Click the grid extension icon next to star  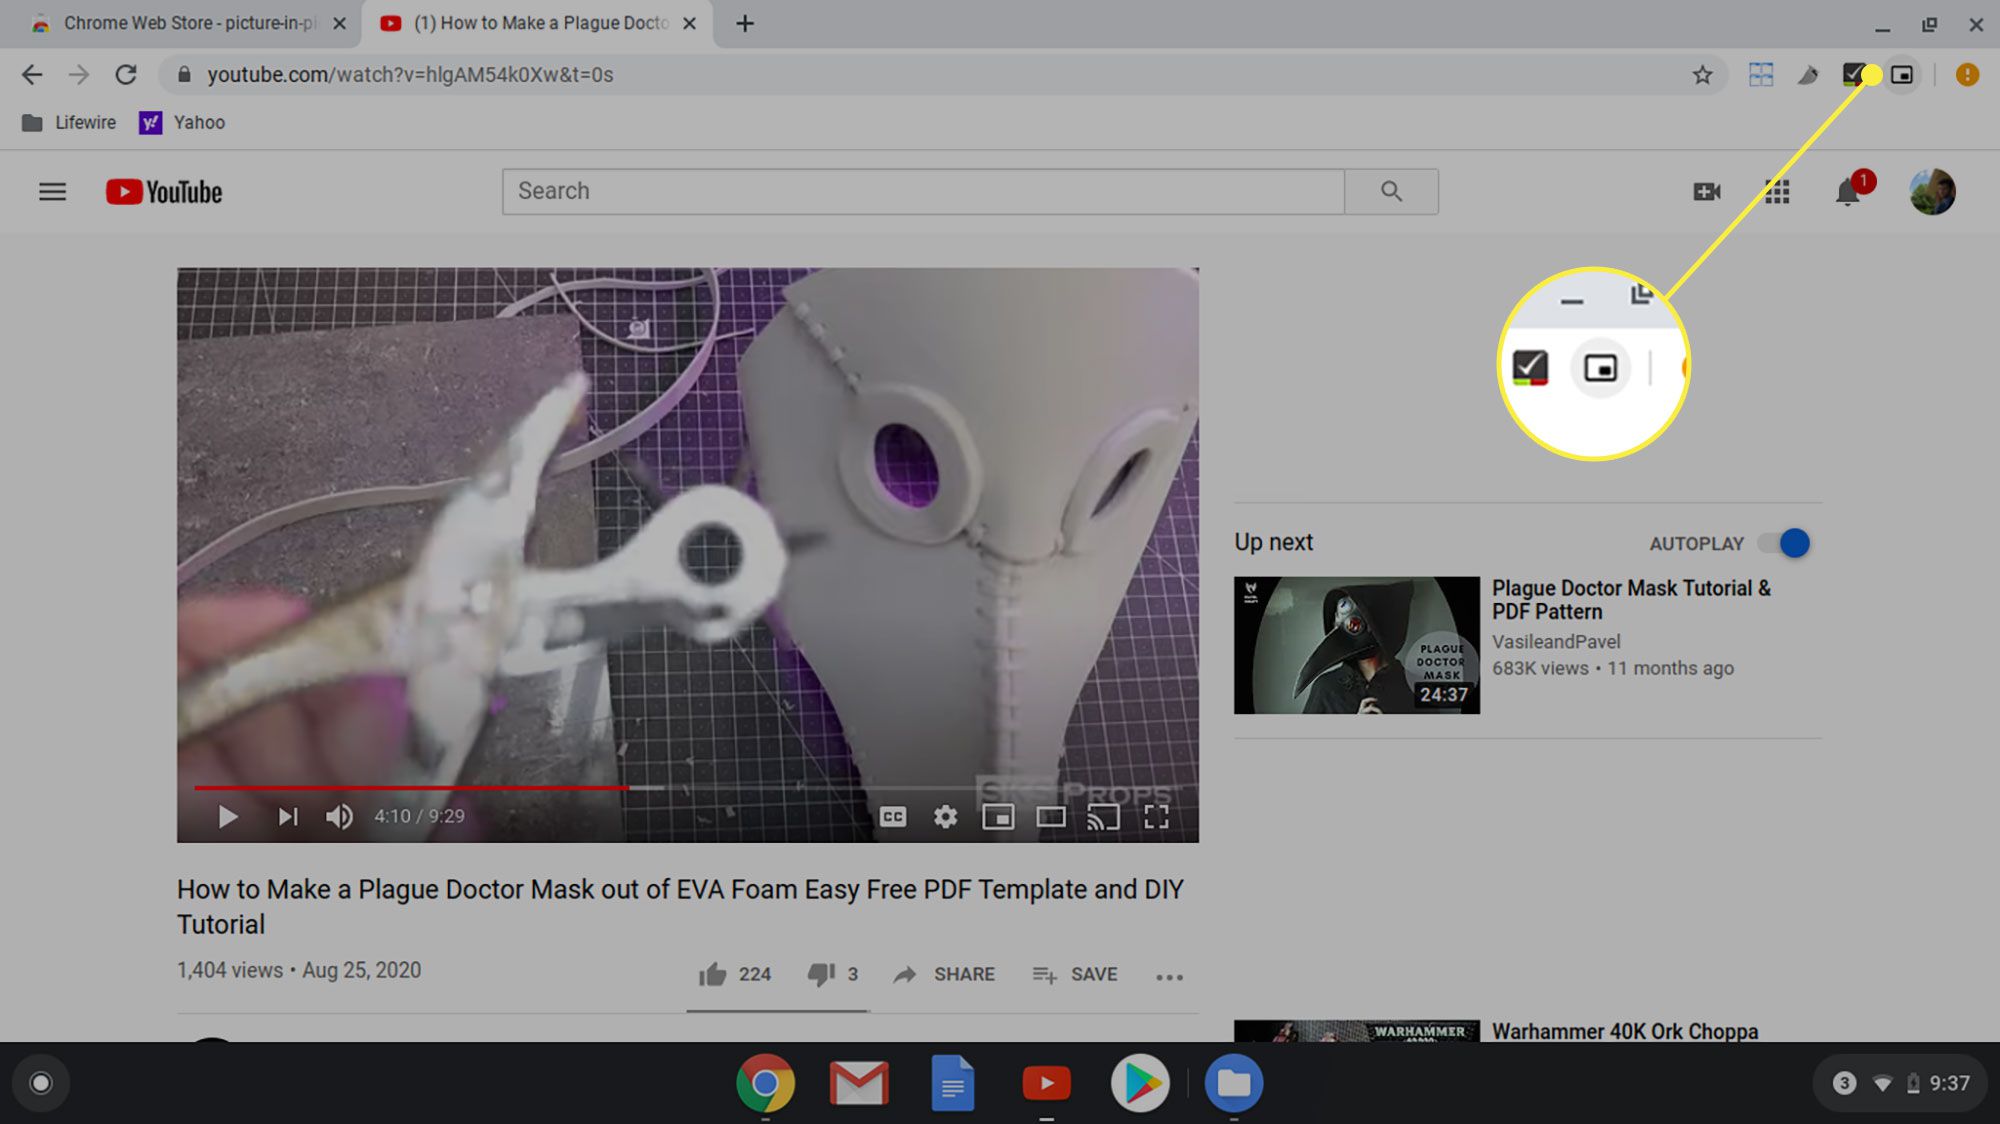[x=1761, y=75]
